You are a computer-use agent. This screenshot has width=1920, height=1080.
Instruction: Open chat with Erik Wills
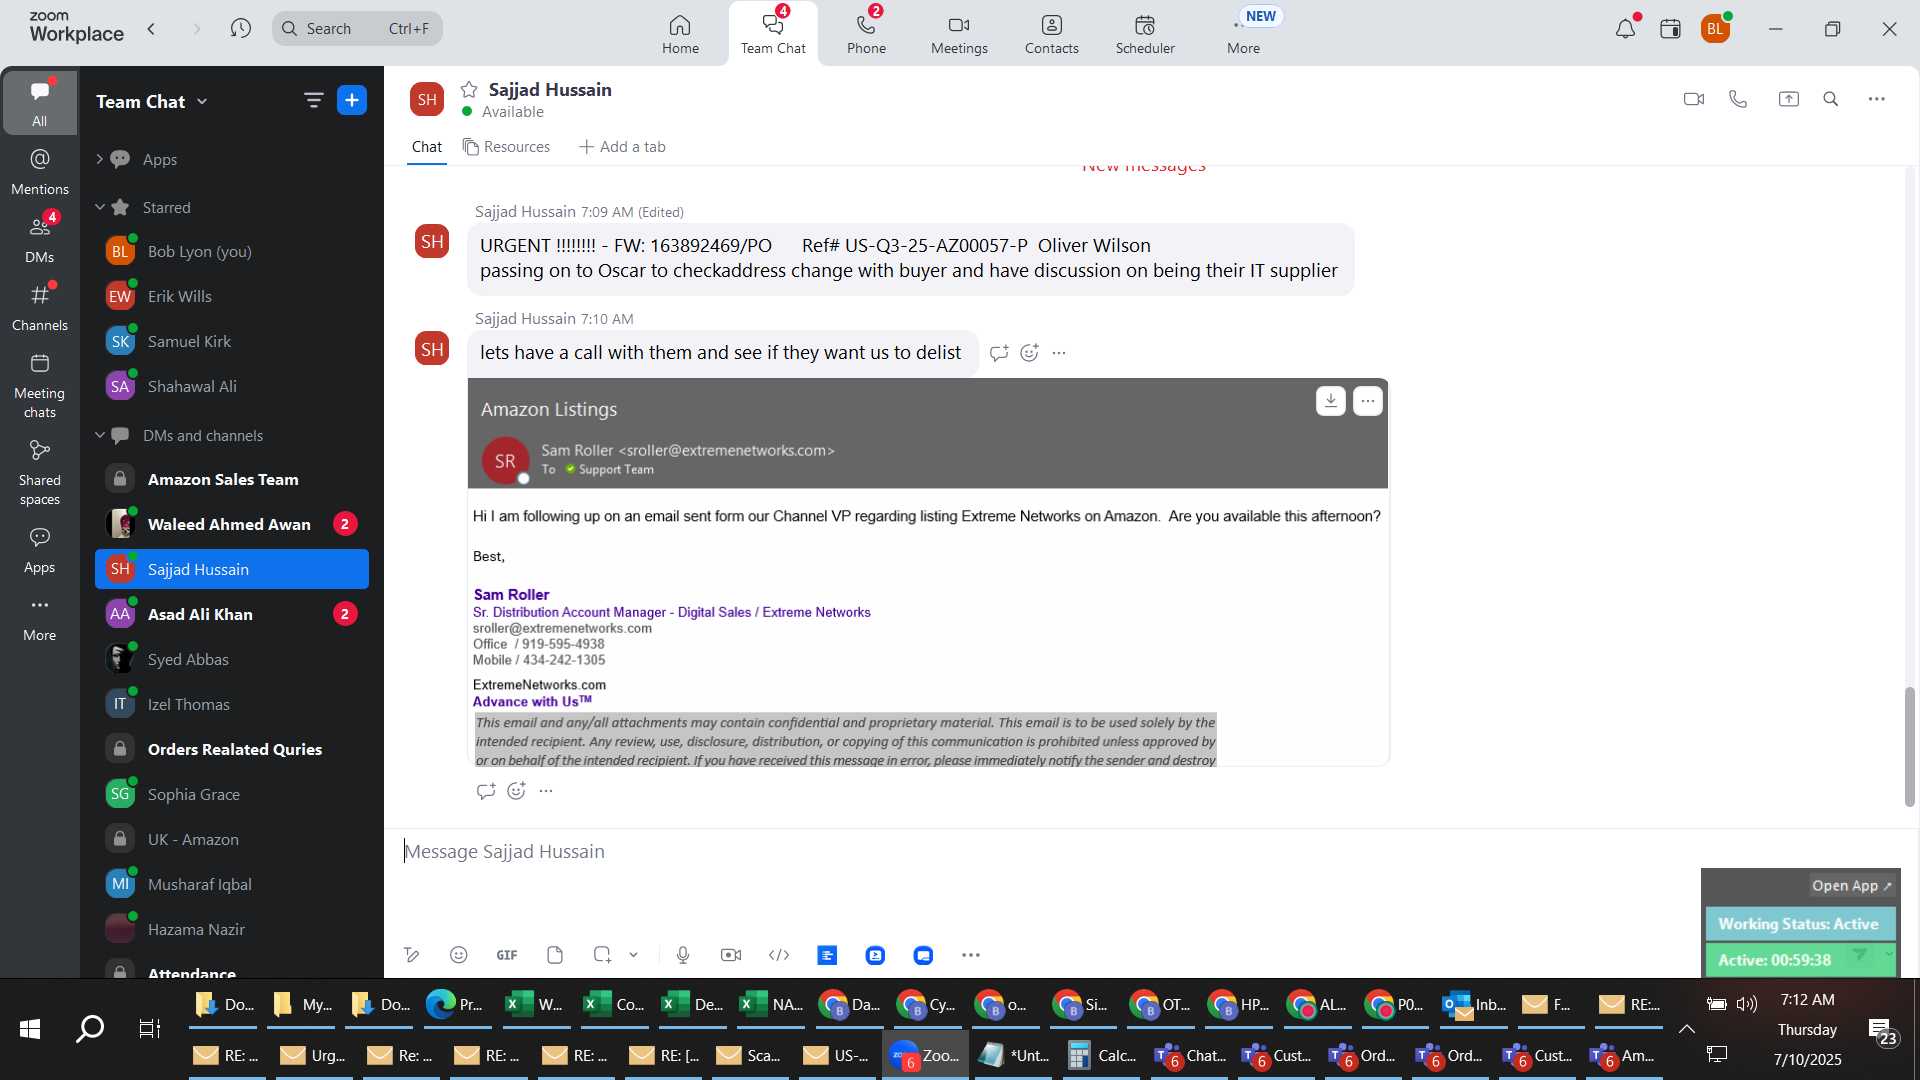232,296
